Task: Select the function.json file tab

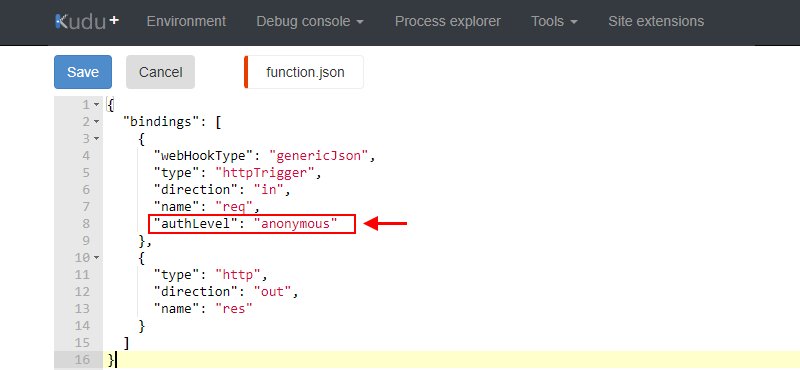Action: click(x=305, y=72)
